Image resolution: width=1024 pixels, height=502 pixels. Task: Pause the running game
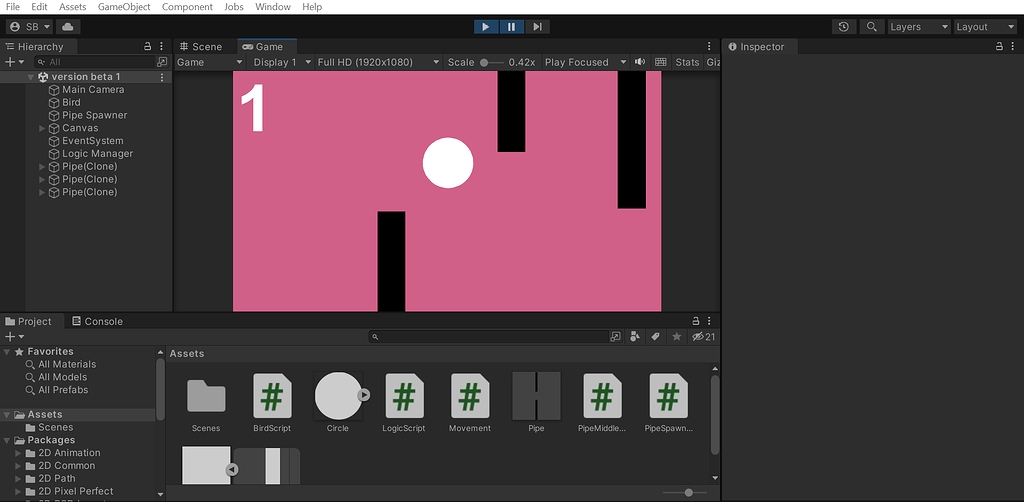511,27
